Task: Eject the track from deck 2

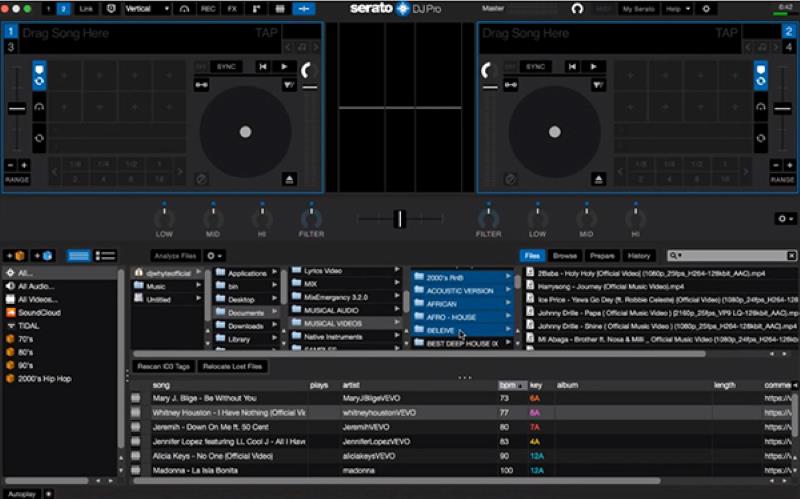Action: [598, 179]
